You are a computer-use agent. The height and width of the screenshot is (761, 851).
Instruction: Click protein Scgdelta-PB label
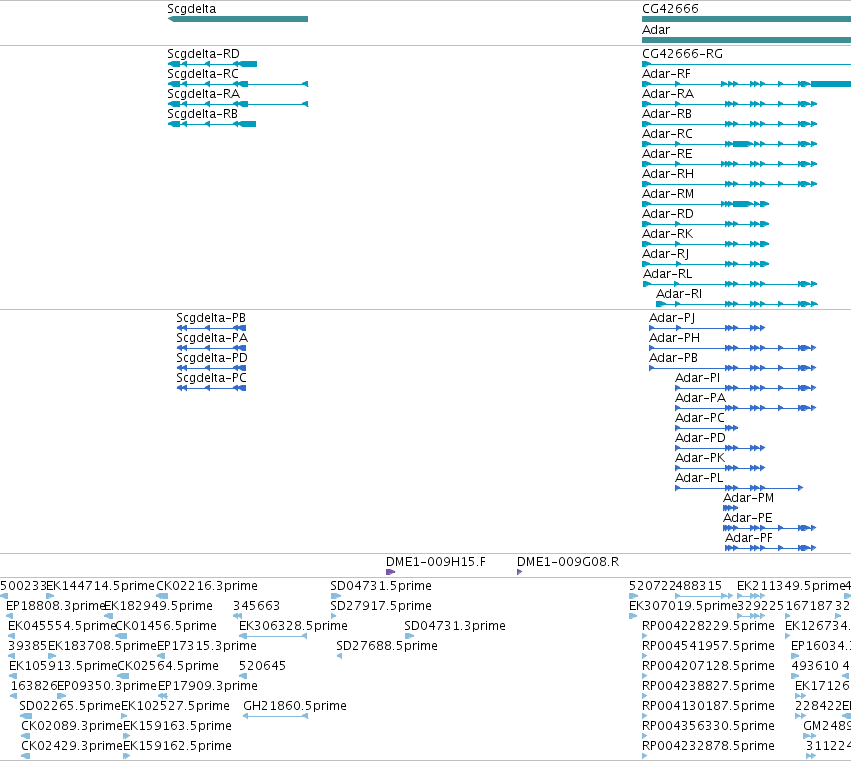[x=211, y=318]
